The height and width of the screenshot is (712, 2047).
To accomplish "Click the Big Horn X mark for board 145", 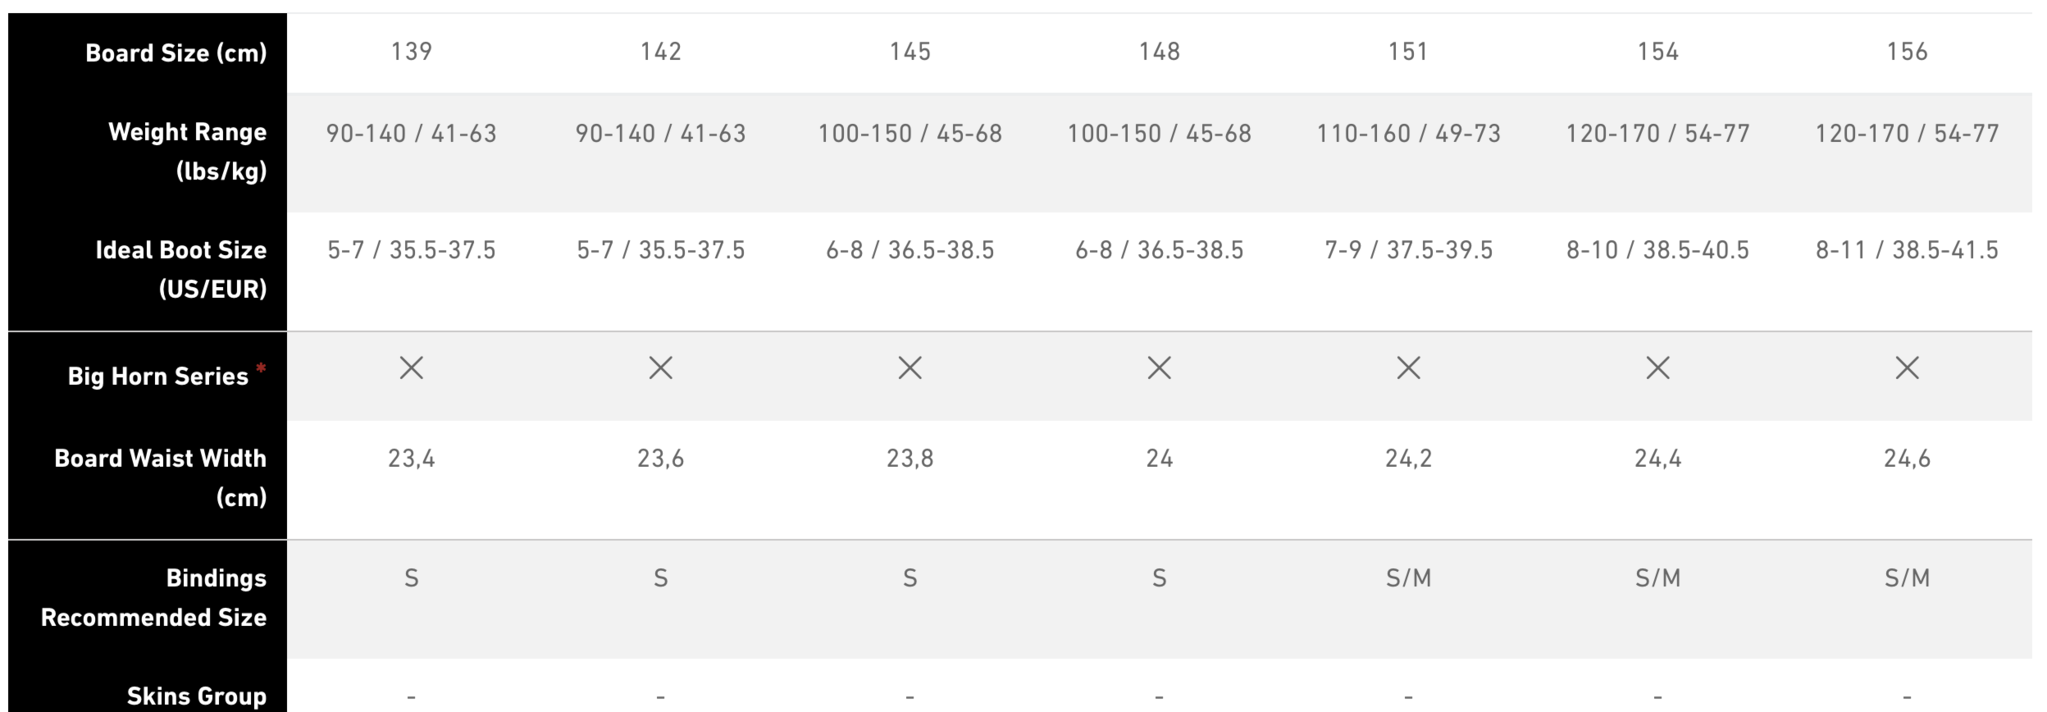I will pos(910,368).
